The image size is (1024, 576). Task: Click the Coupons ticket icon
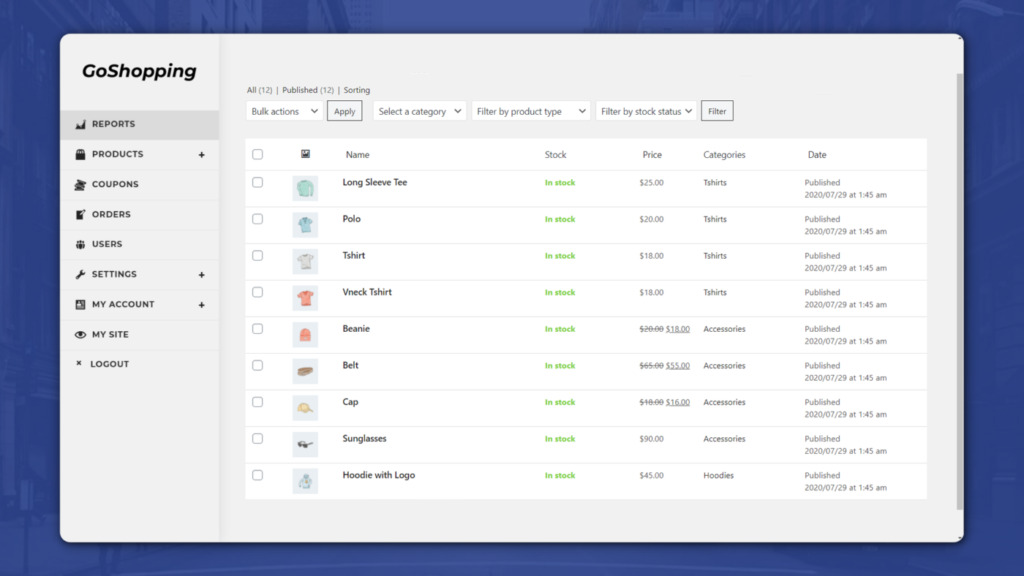[x=80, y=185]
